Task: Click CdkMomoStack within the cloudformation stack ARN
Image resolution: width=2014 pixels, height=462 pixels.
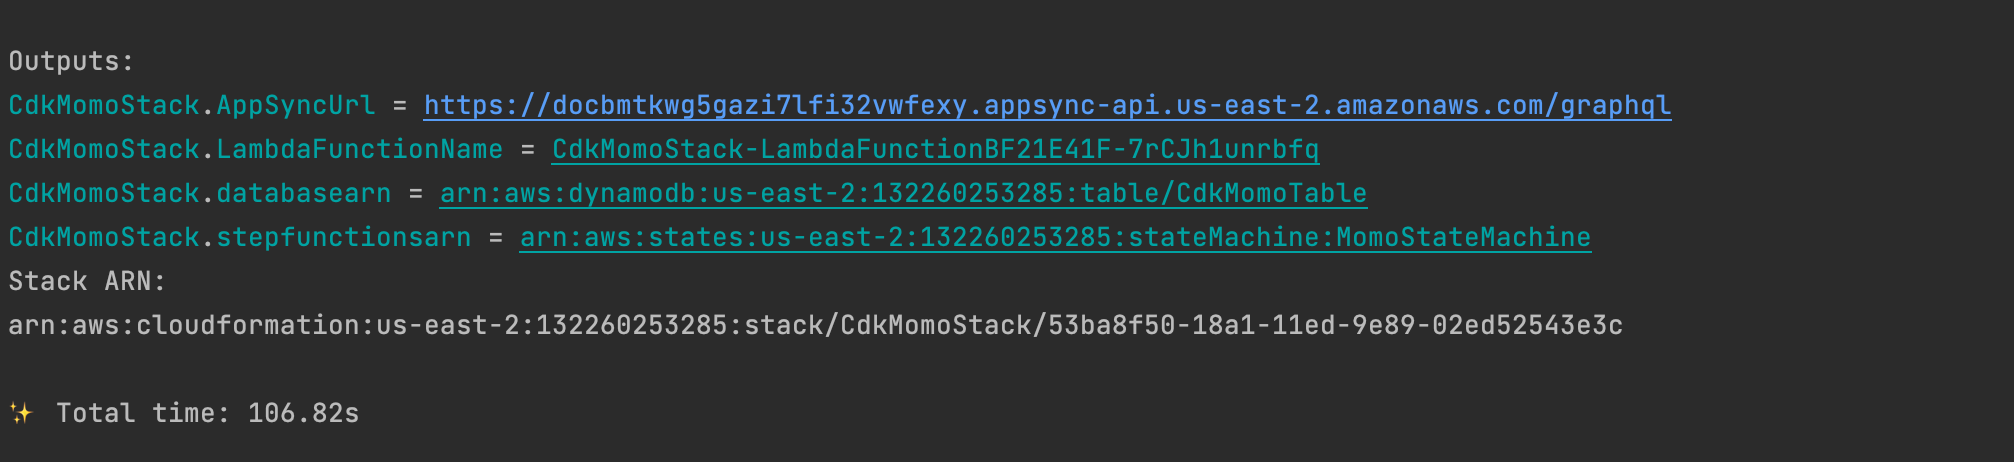Action: (x=936, y=326)
